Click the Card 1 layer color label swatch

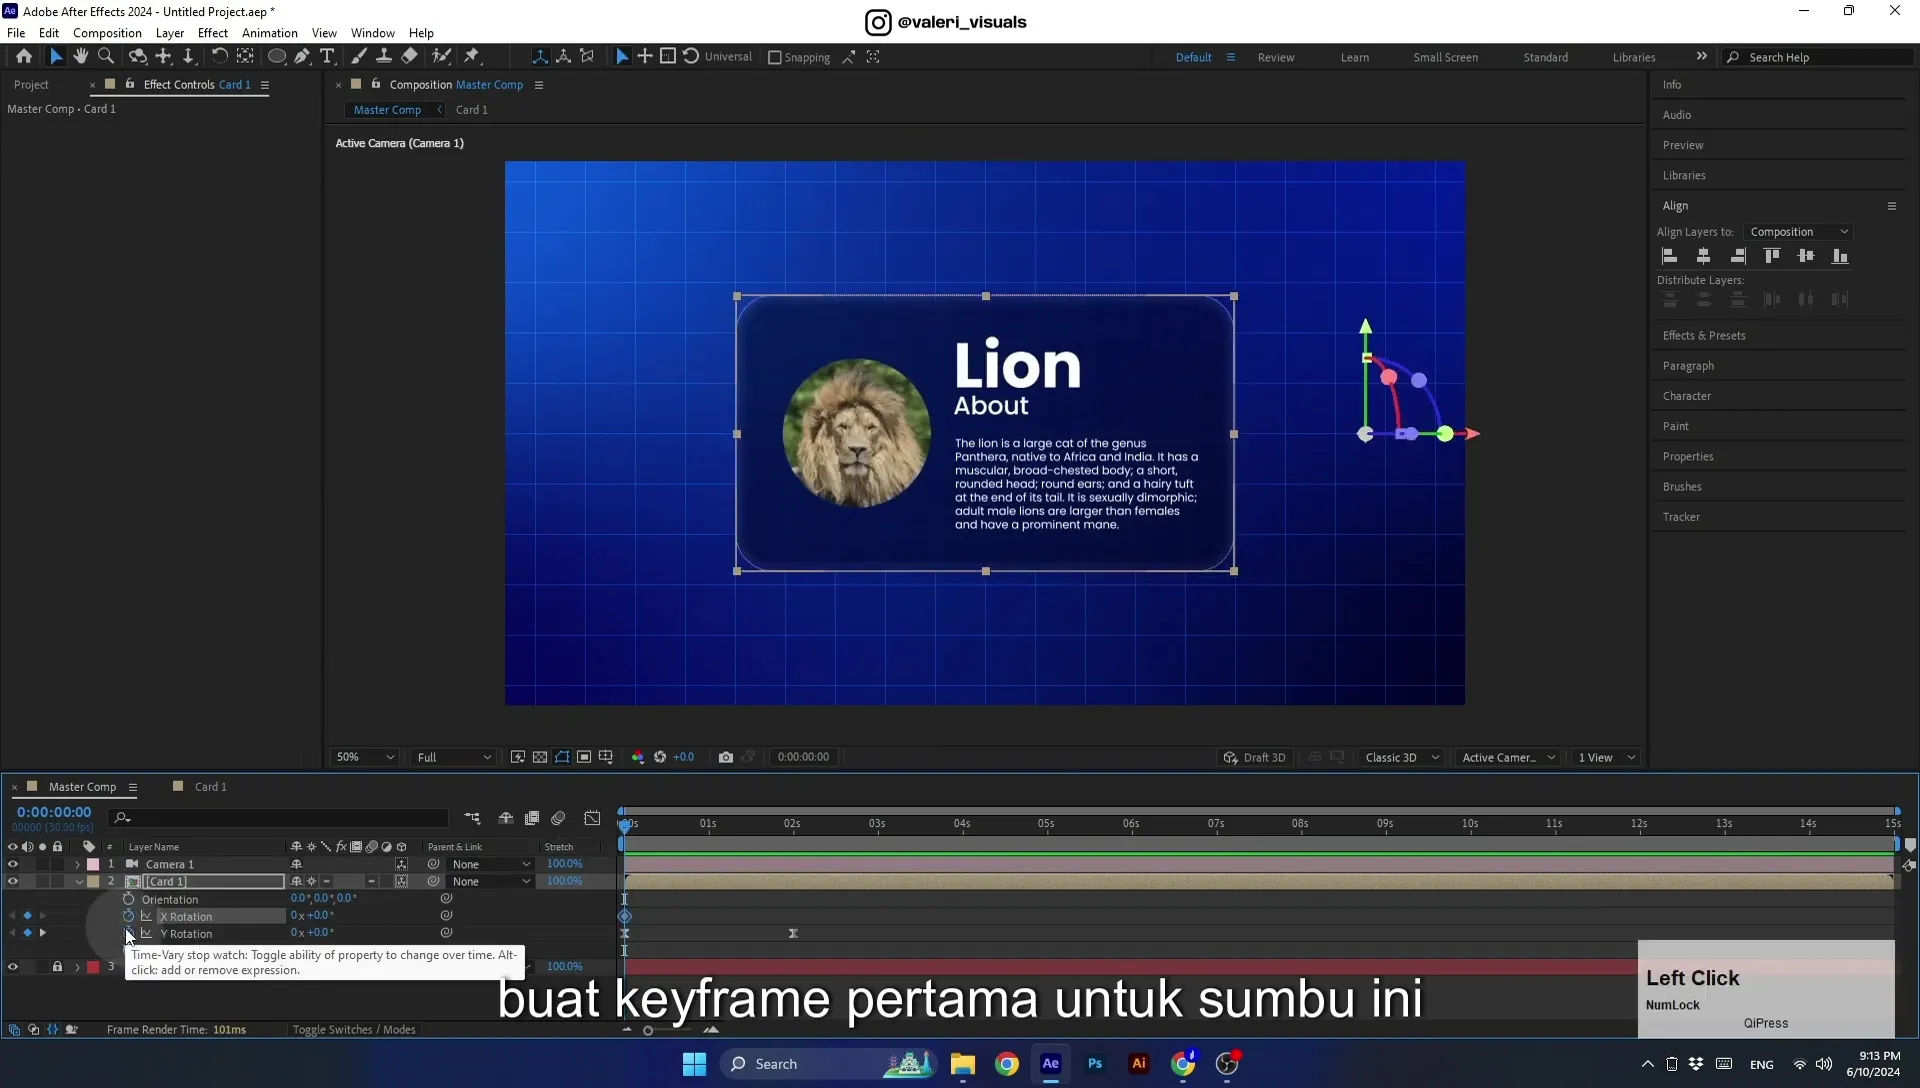[93, 881]
